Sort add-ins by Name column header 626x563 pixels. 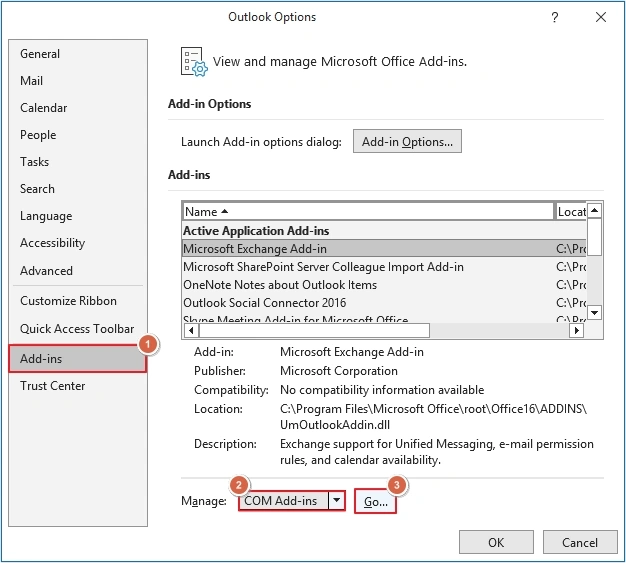368,212
